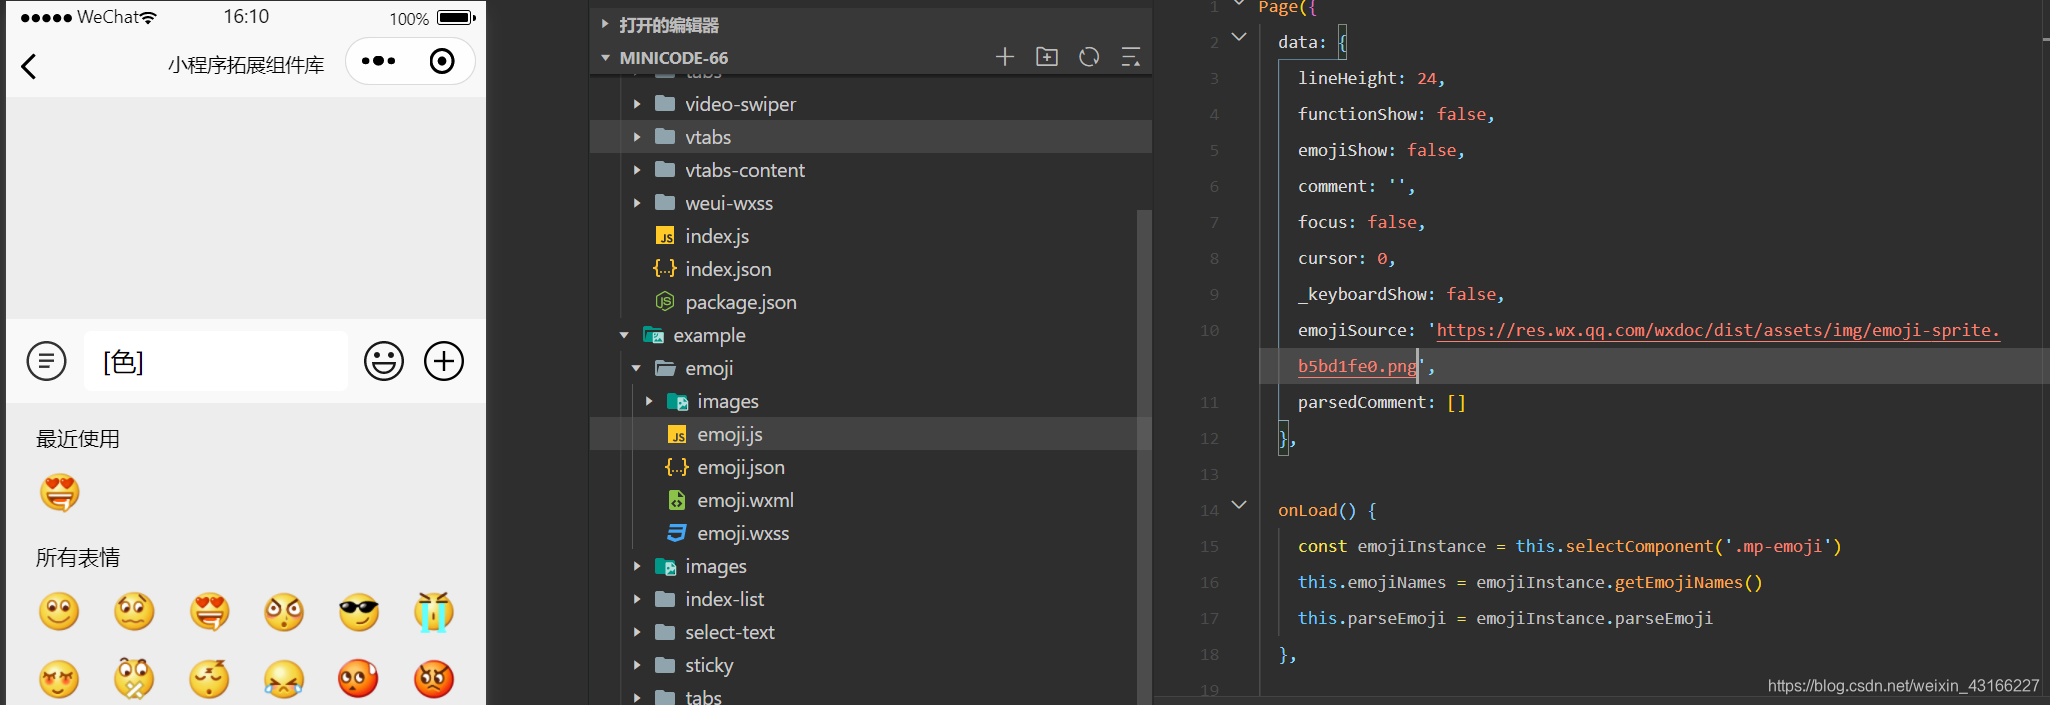
Task: Click line number 10 in the gutter
Action: (1209, 330)
